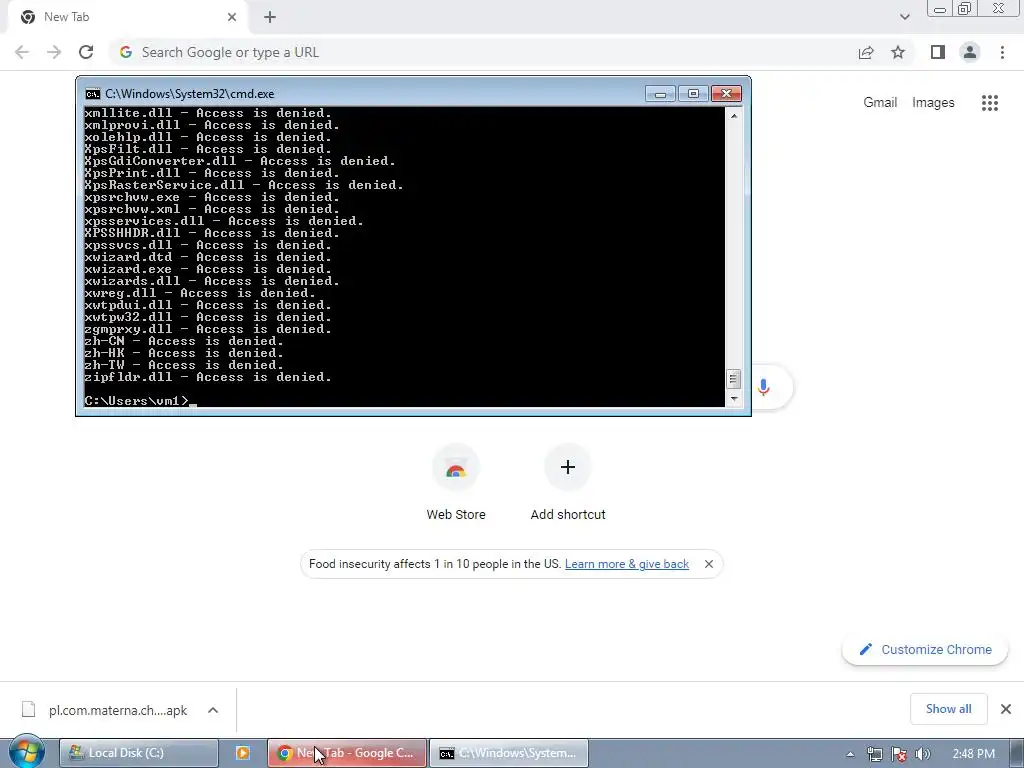
Task: Minimize the cmd.exe window
Action: point(660,94)
